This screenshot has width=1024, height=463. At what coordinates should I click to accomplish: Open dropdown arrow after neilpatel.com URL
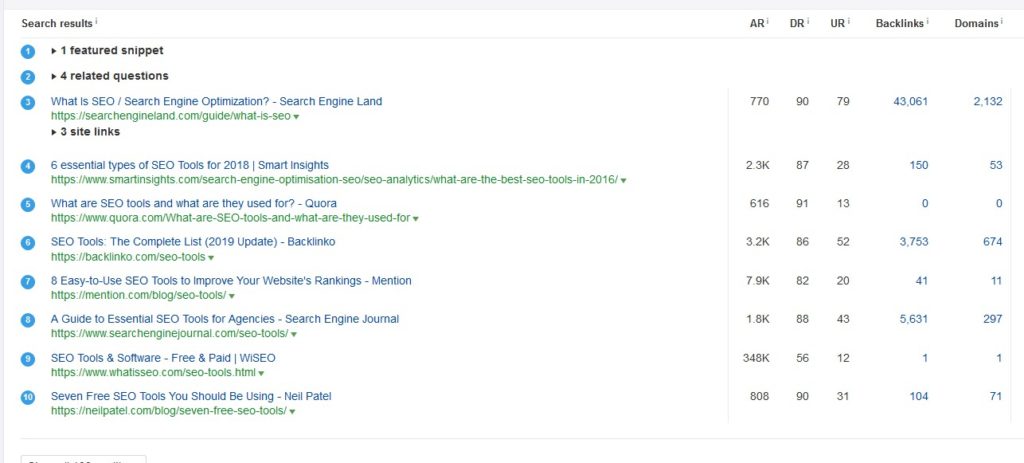pyautogui.click(x=294, y=411)
